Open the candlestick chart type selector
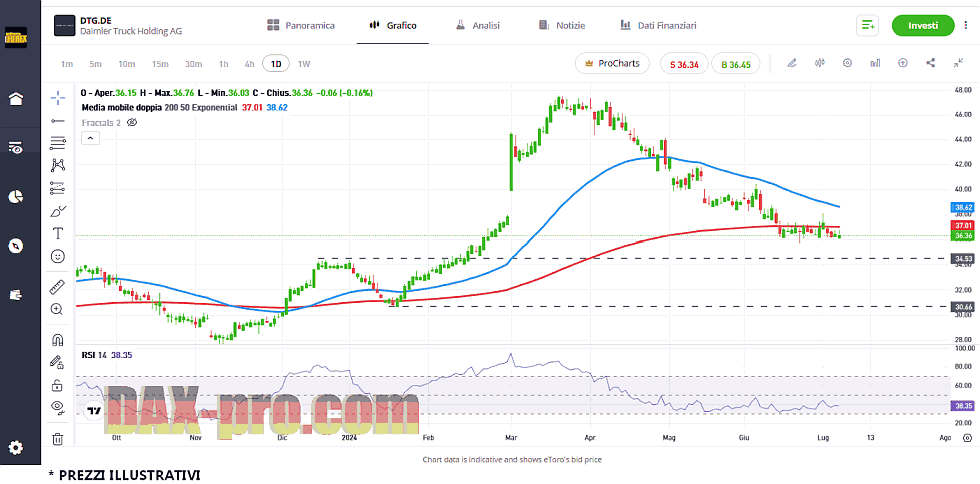 (x=821, y=63)
